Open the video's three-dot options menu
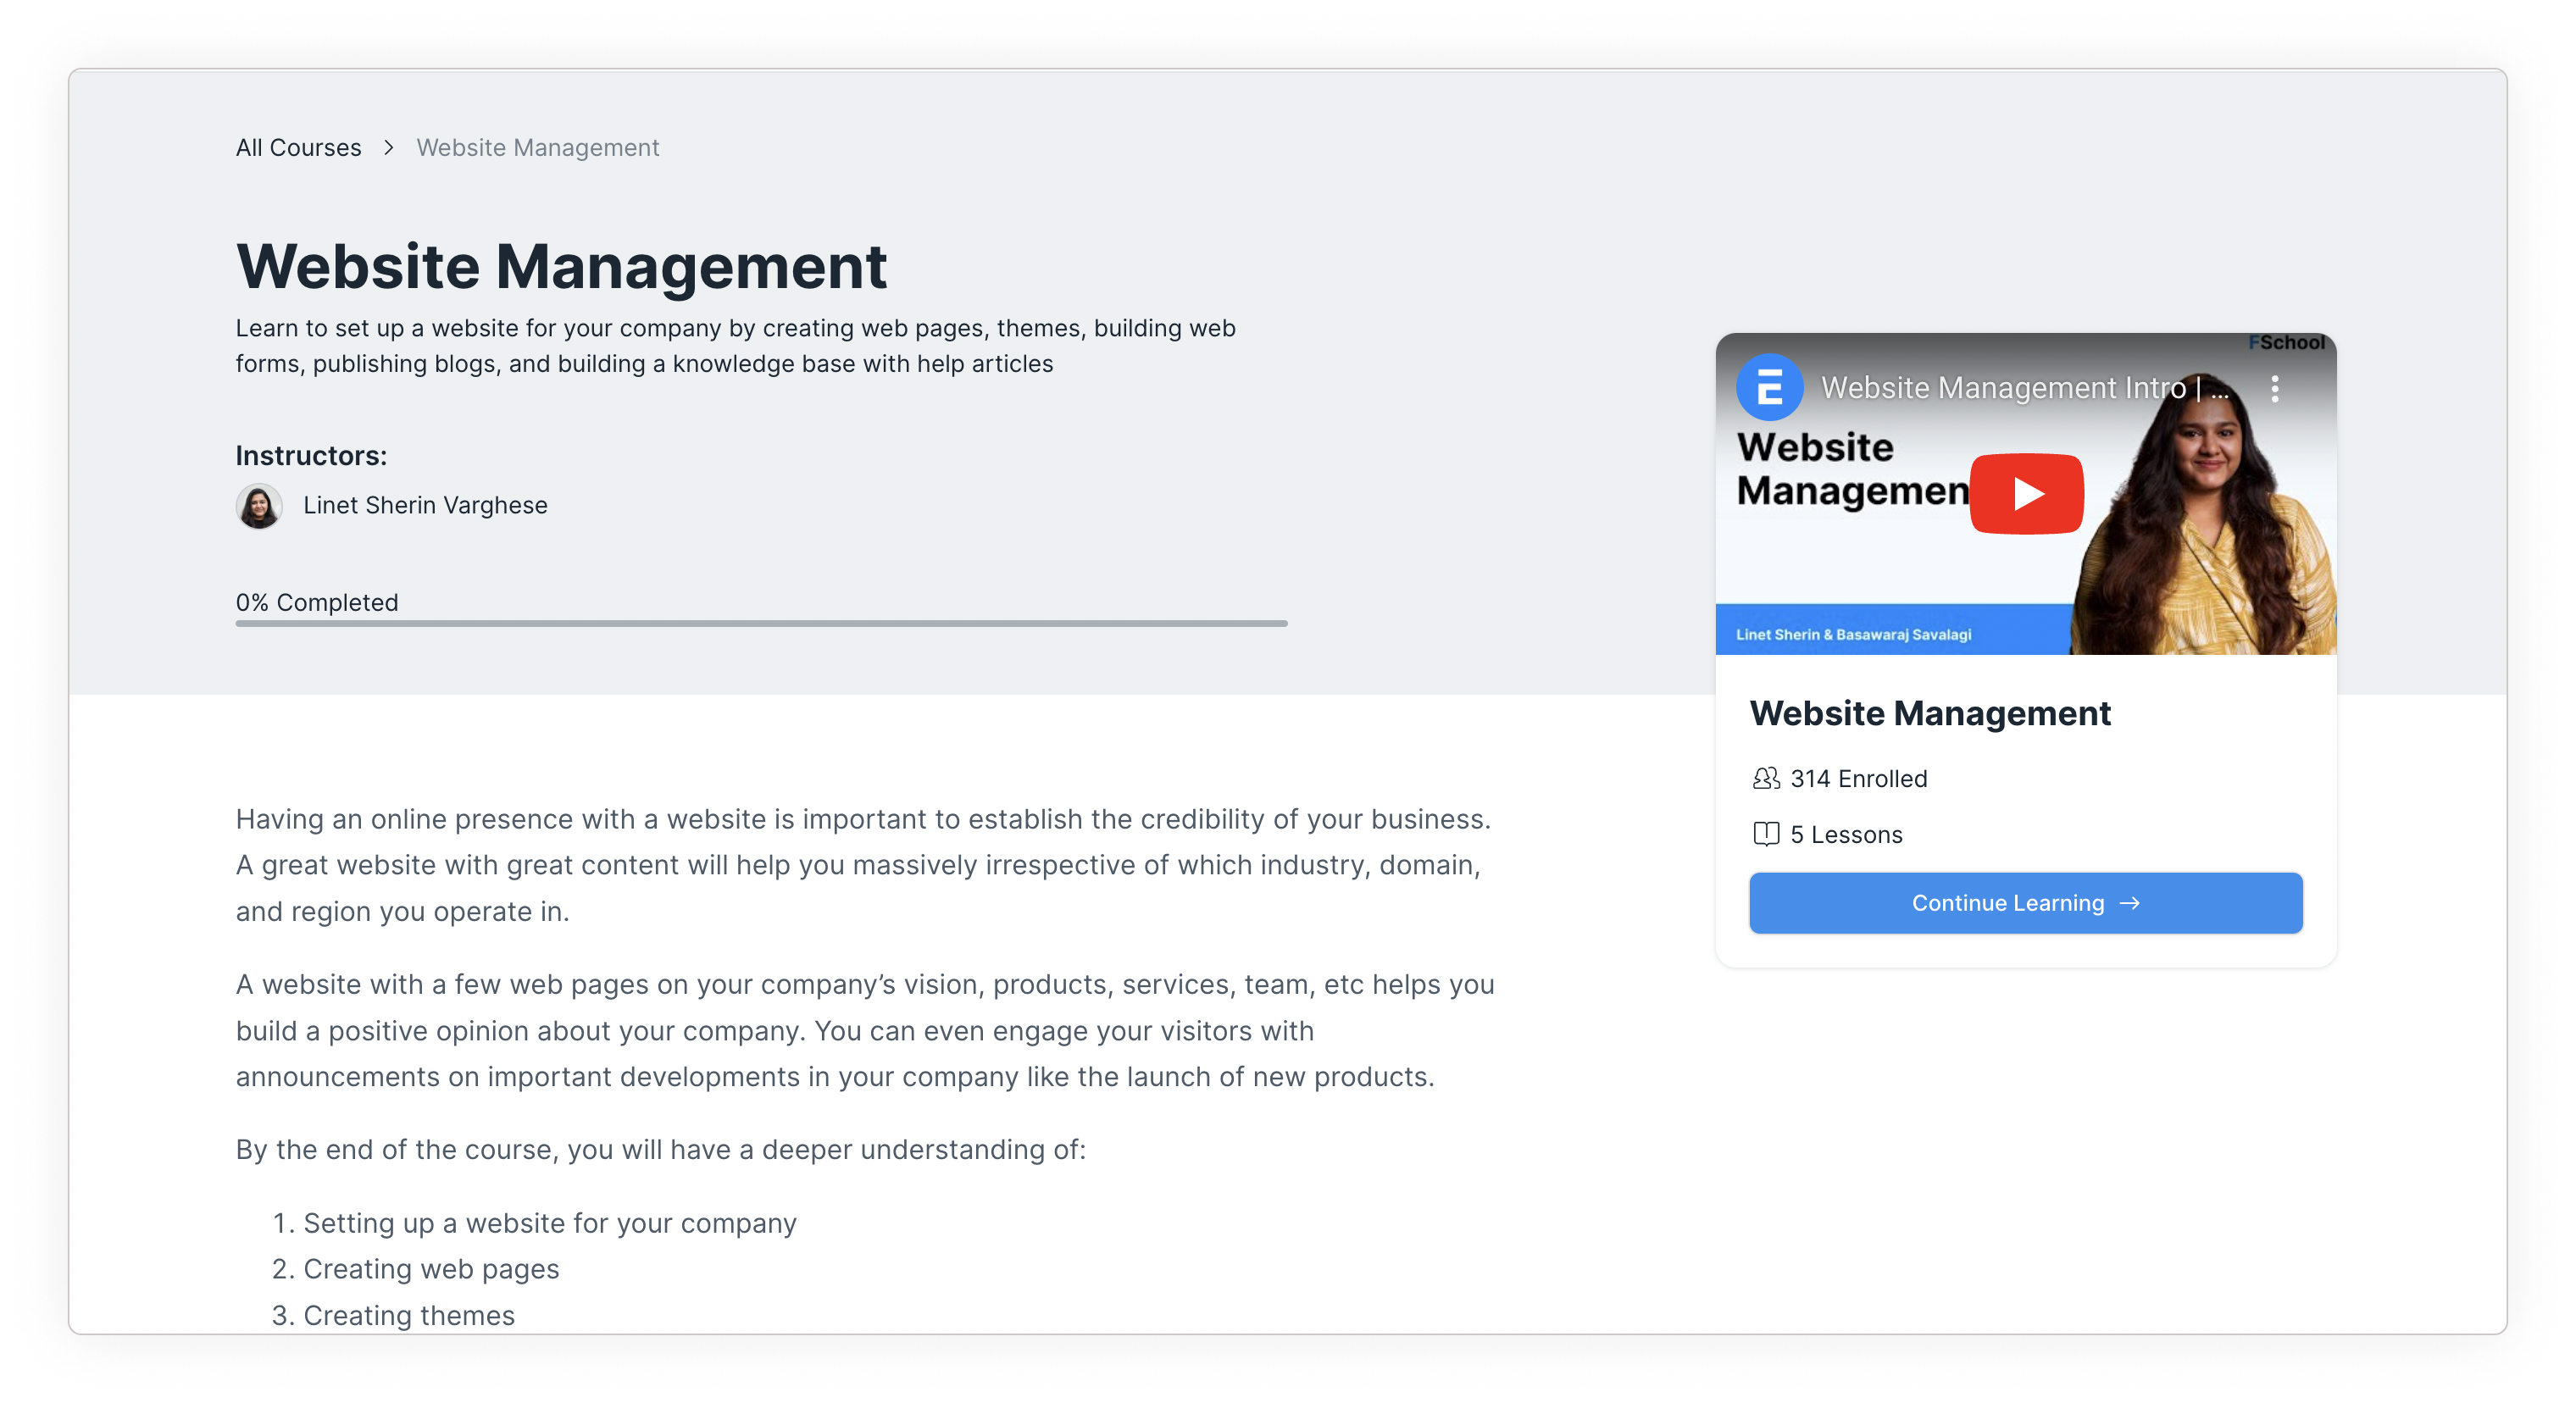 2274,388
